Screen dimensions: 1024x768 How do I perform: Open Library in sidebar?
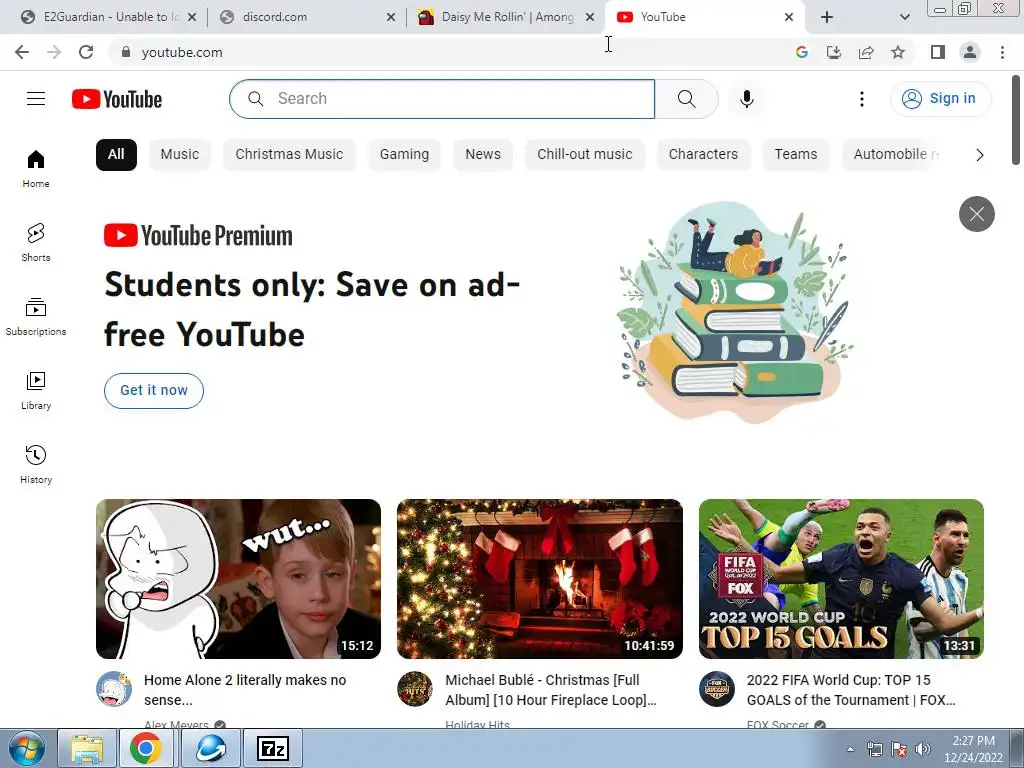point(36,390)
